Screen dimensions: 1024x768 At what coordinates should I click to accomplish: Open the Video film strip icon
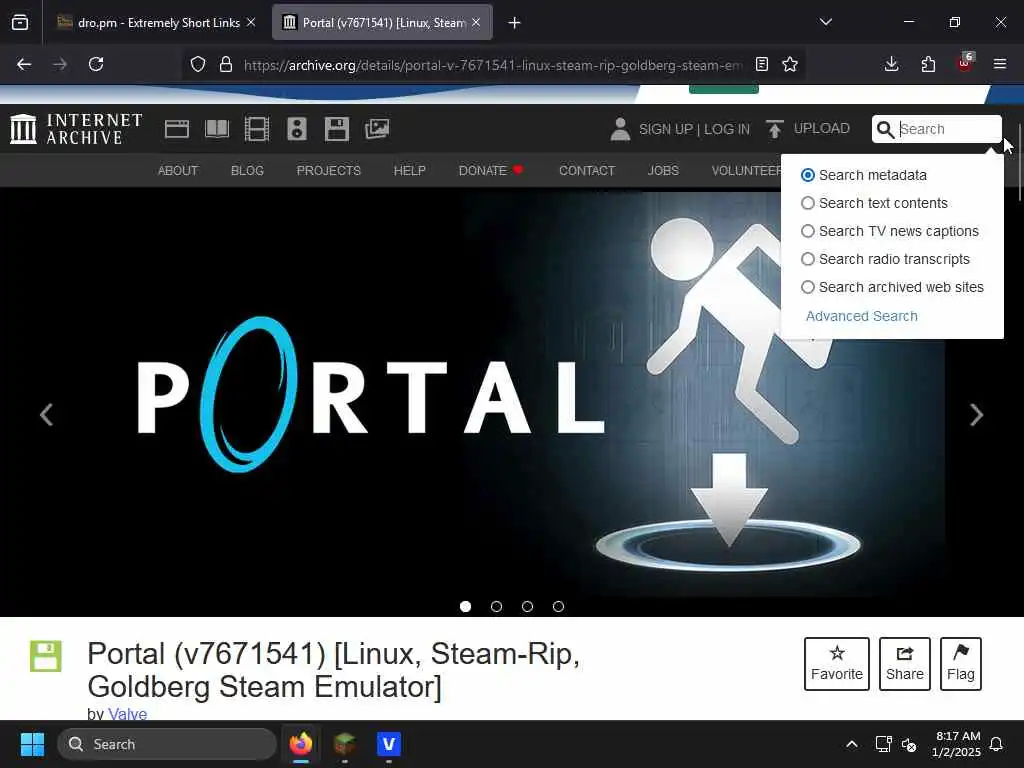pos(257,129)
